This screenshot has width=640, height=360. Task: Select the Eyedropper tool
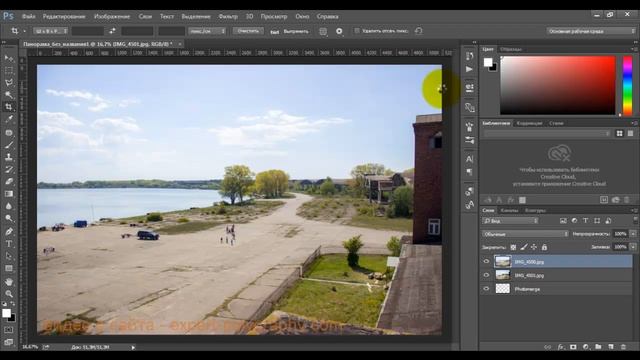coord(9,119)
